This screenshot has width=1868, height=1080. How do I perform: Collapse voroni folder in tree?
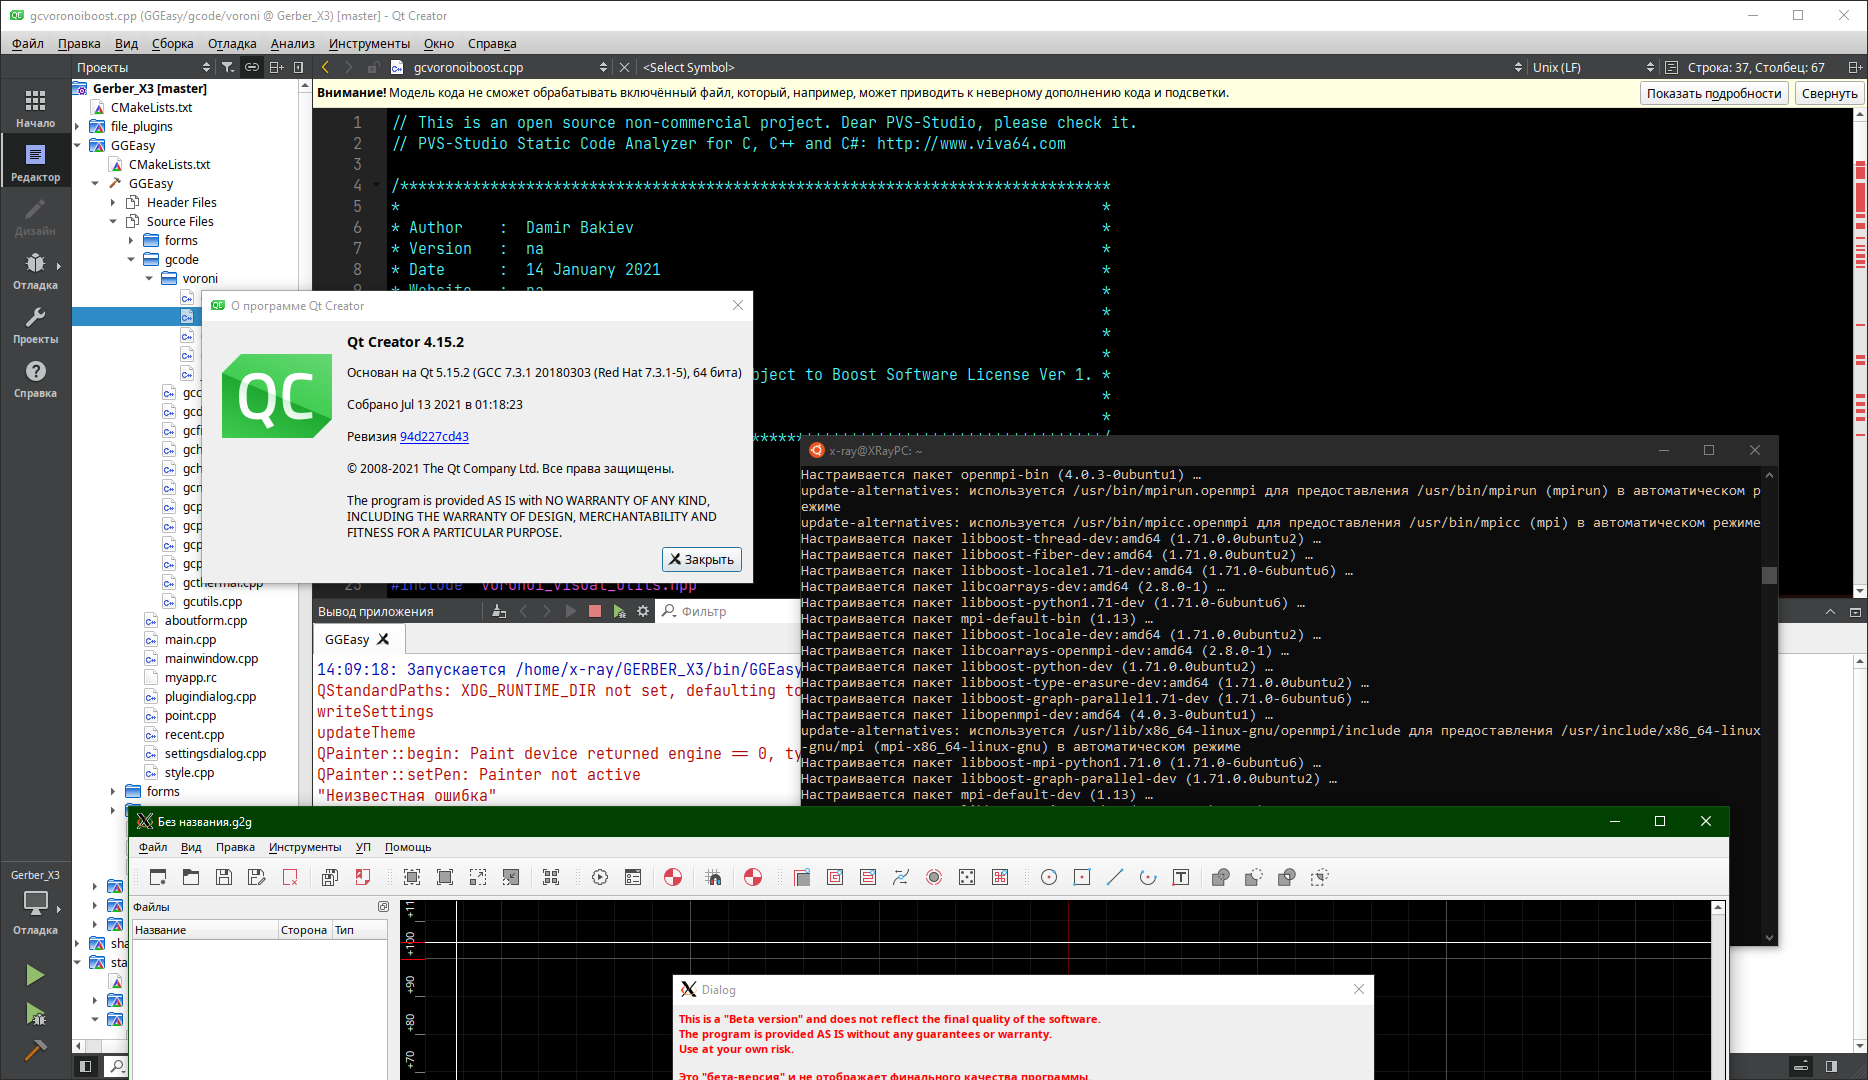[149, 278]
